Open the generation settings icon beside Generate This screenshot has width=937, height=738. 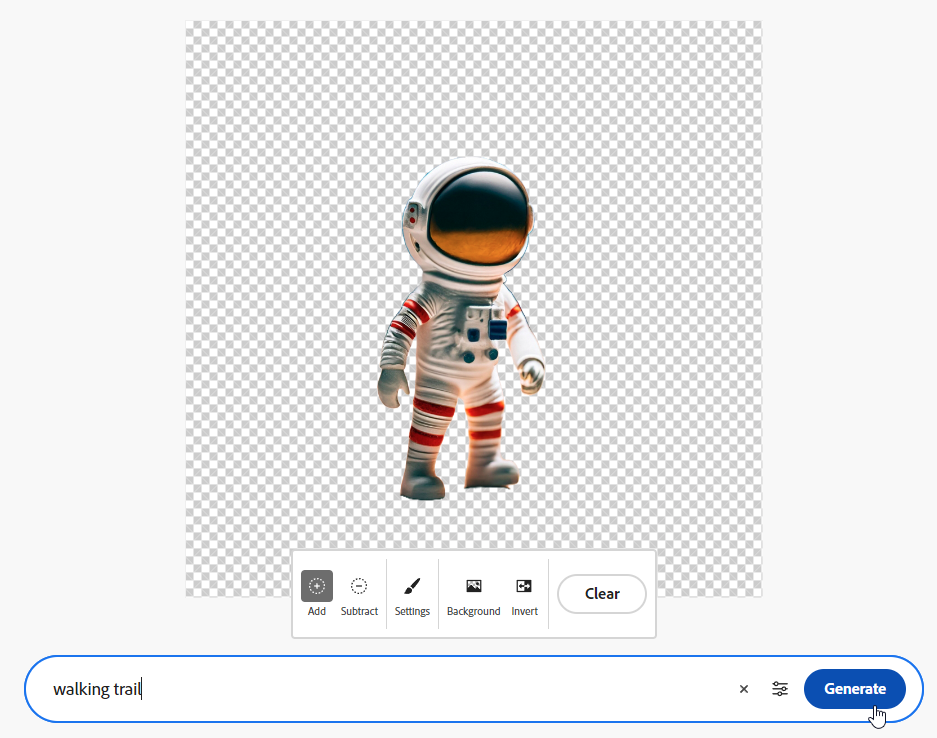[779, 689]
